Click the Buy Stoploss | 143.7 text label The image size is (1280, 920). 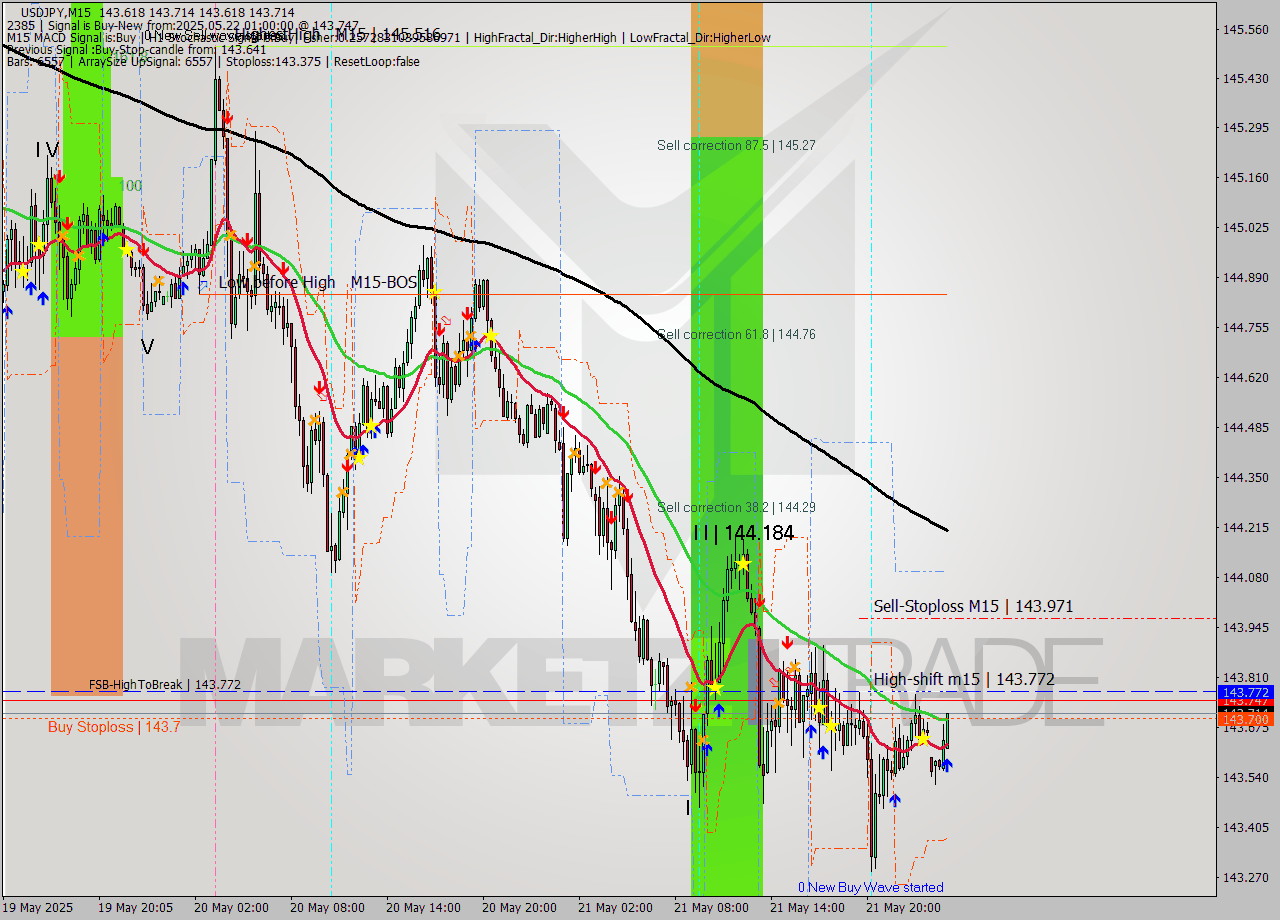point(112,727)
